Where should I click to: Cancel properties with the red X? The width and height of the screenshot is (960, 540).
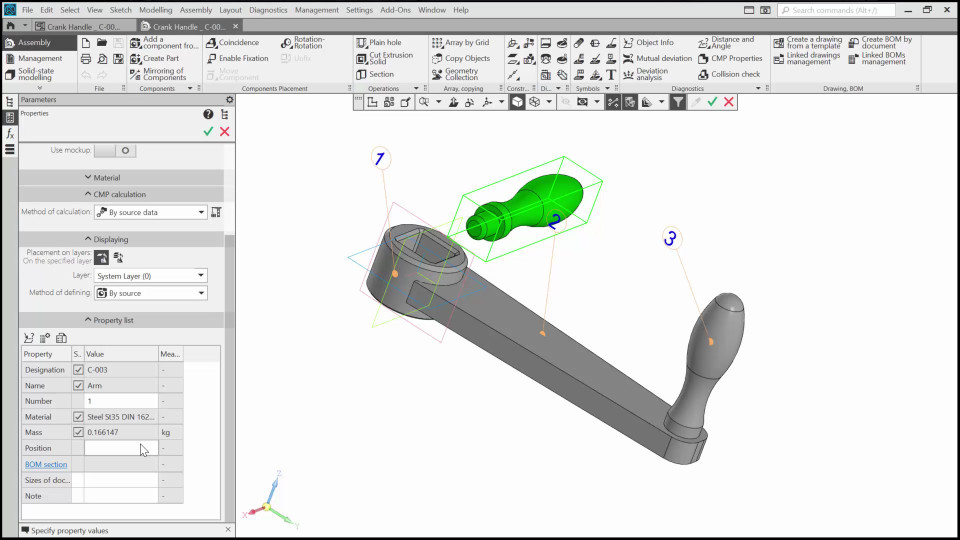[224, 131]
